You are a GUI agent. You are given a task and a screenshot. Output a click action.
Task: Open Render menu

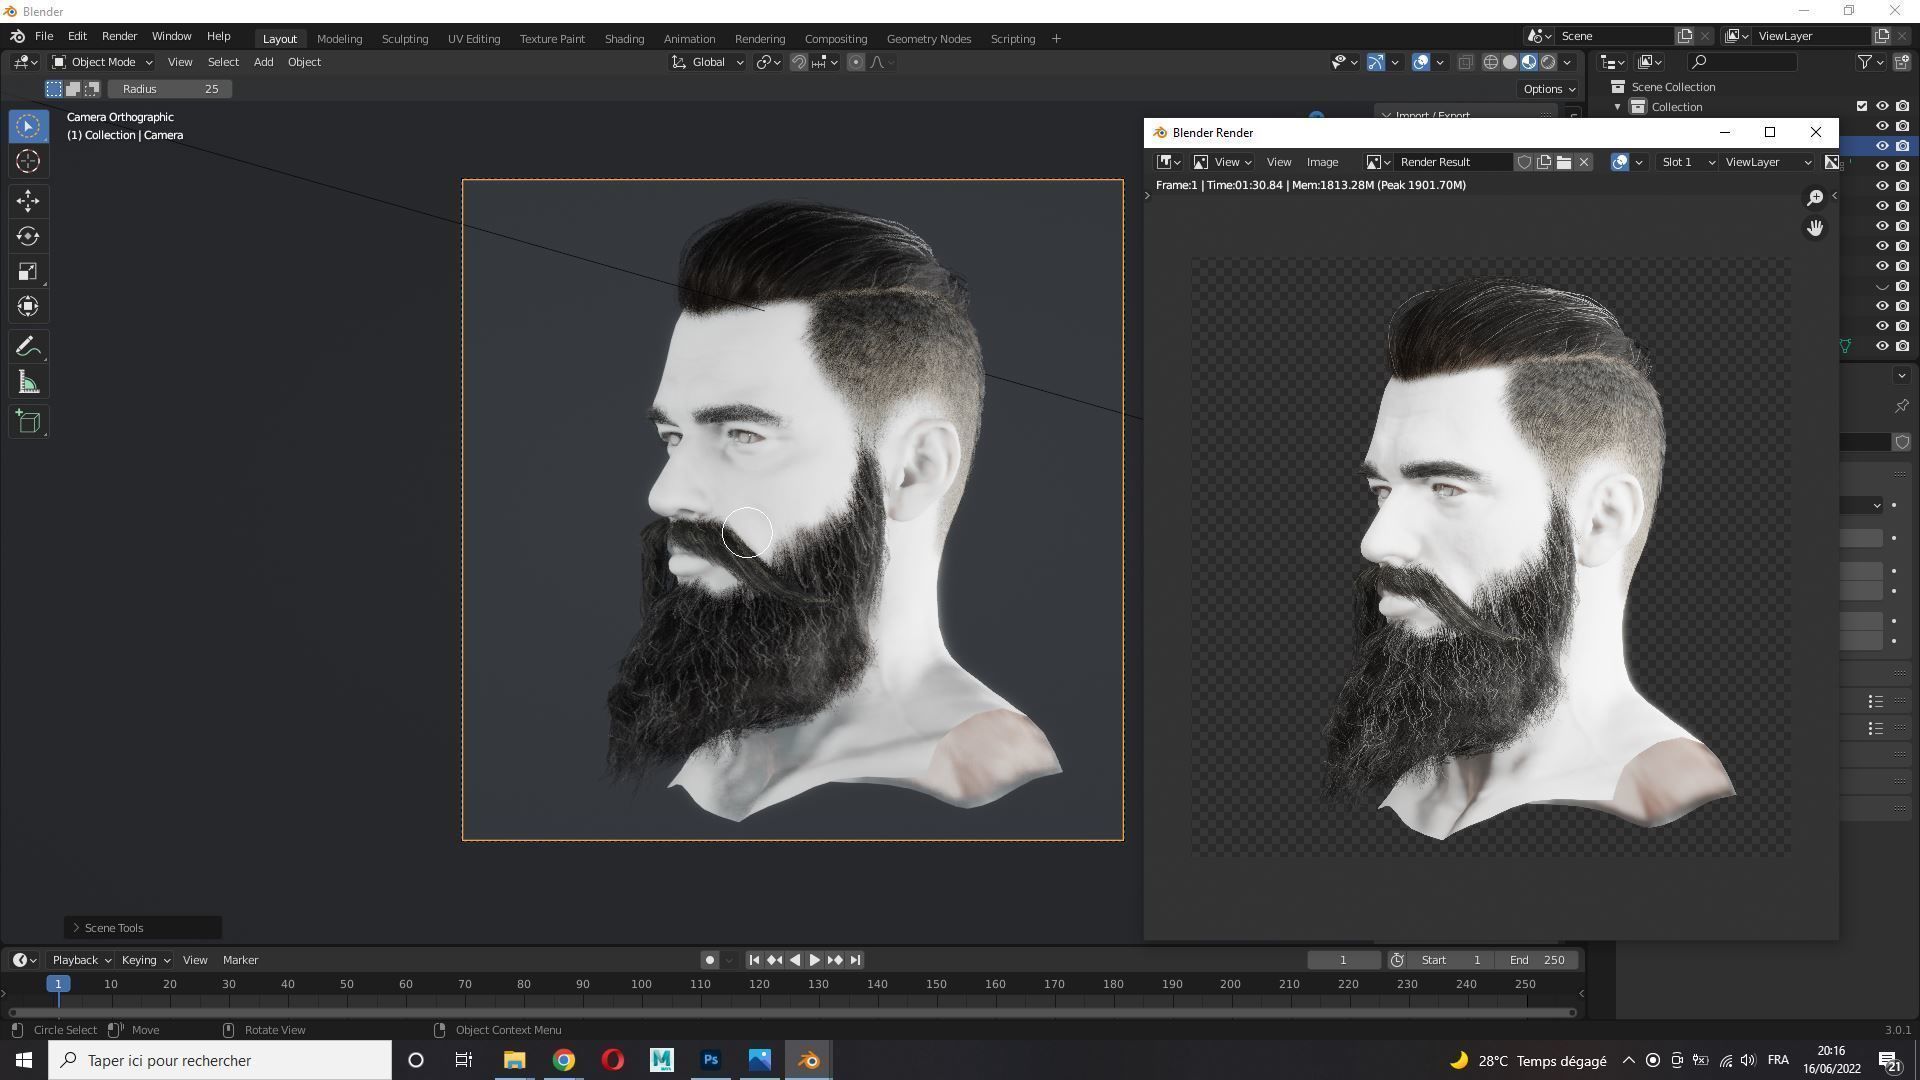[119, 36]
